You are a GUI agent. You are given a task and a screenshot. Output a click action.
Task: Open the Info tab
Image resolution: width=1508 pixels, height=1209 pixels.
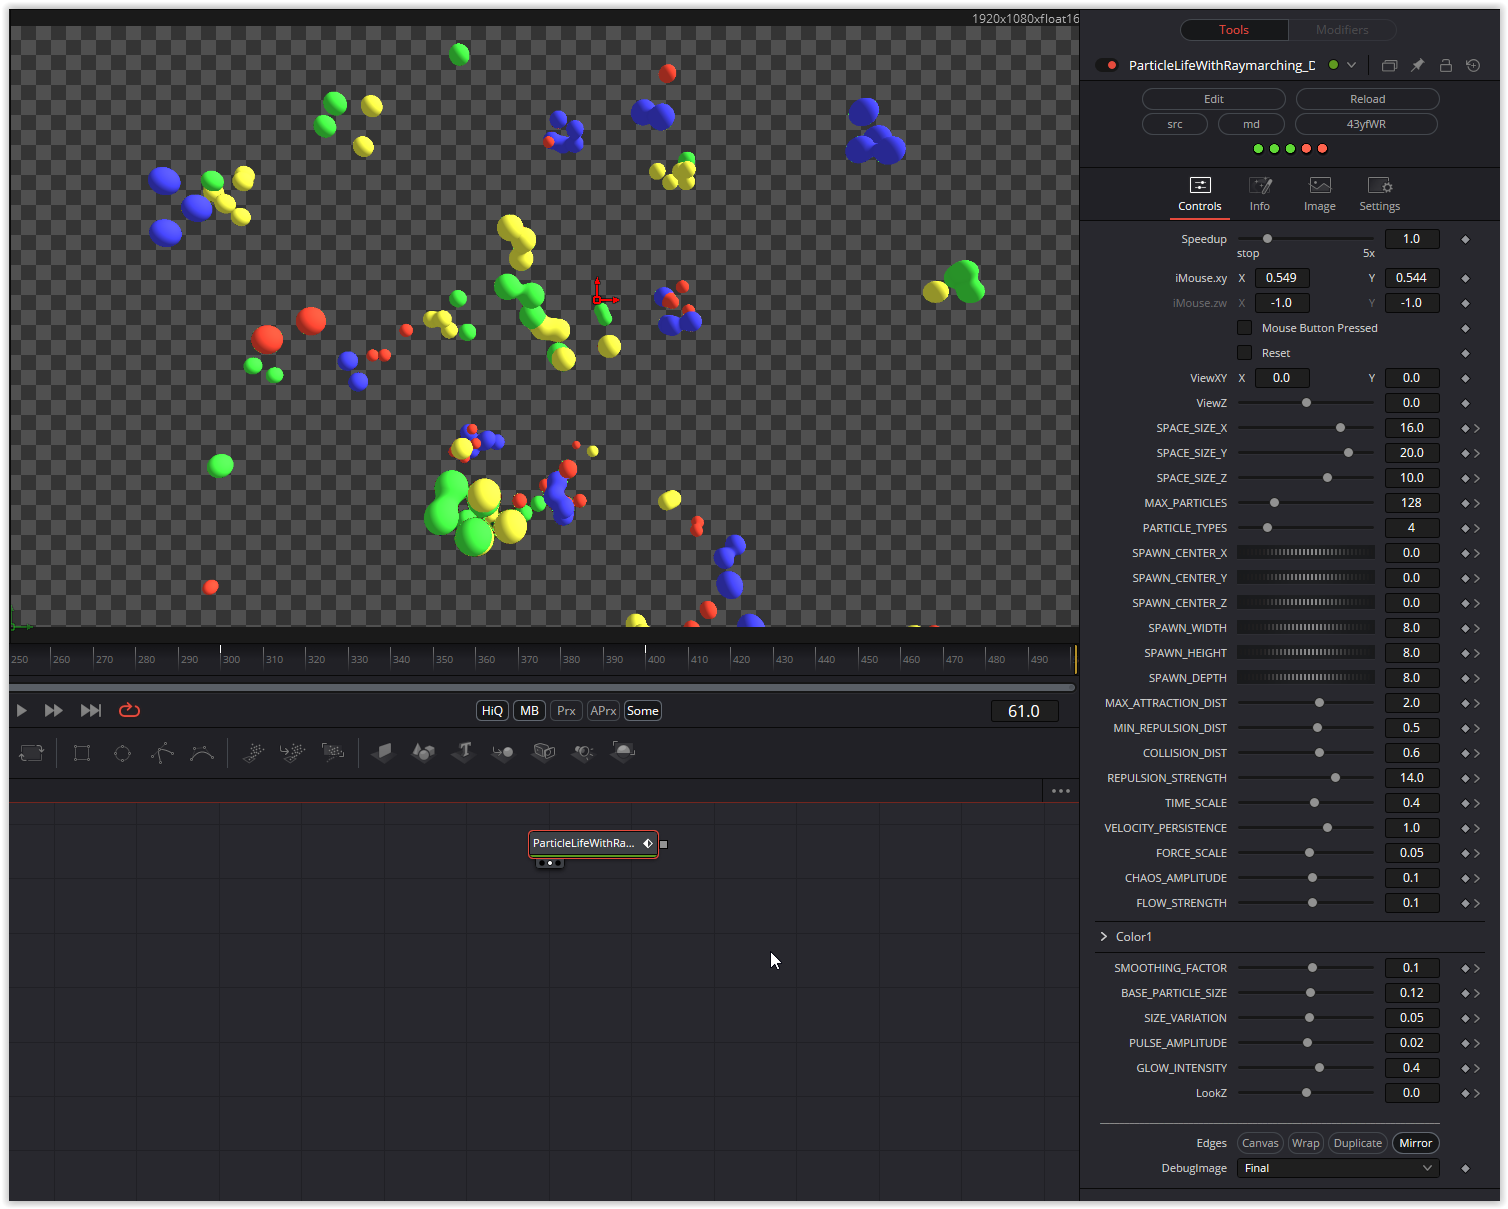[1260, 194]
